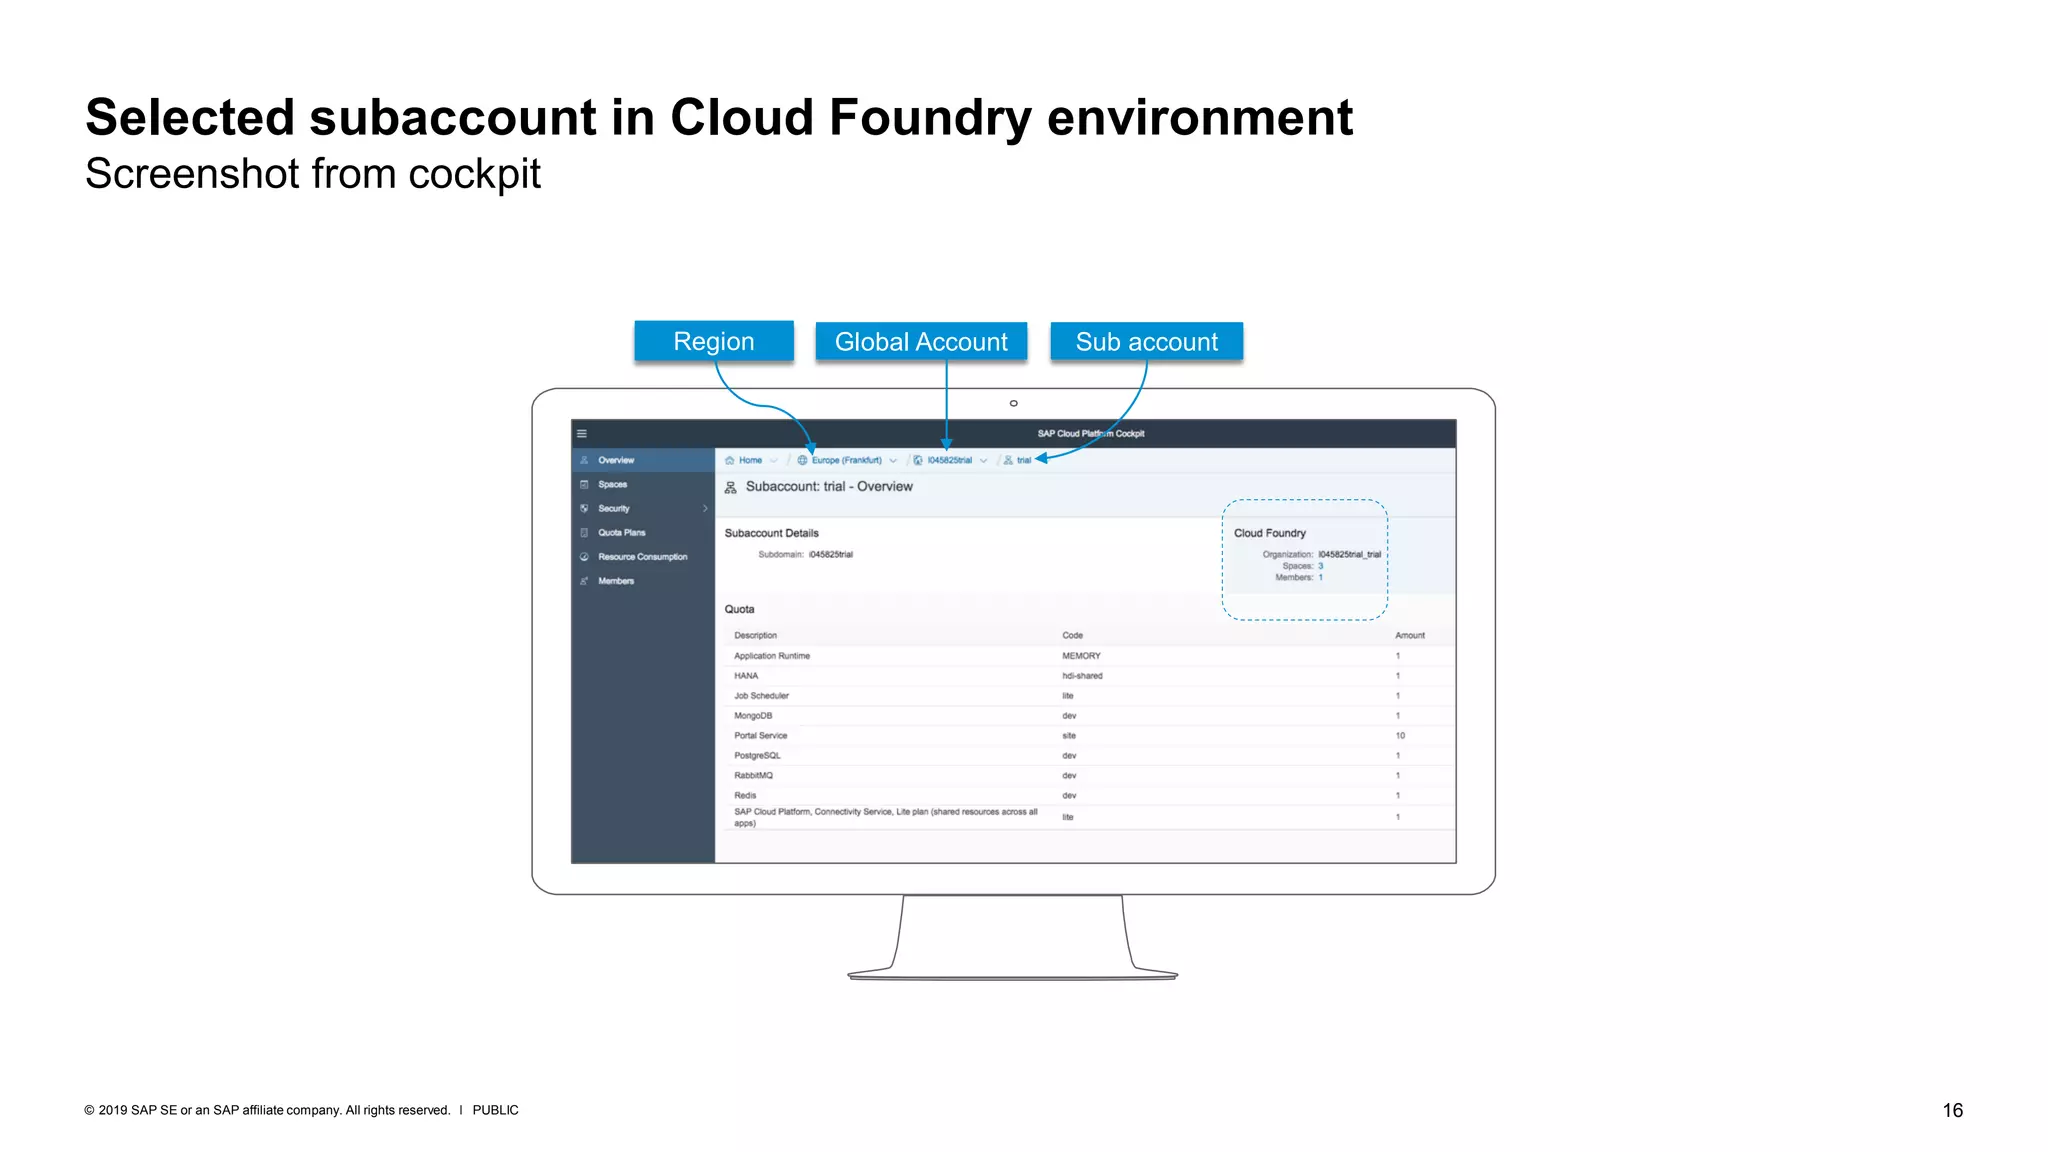Select the Redis quota row
This screenshot has width=2048, height=1152.
[1088, 796]
